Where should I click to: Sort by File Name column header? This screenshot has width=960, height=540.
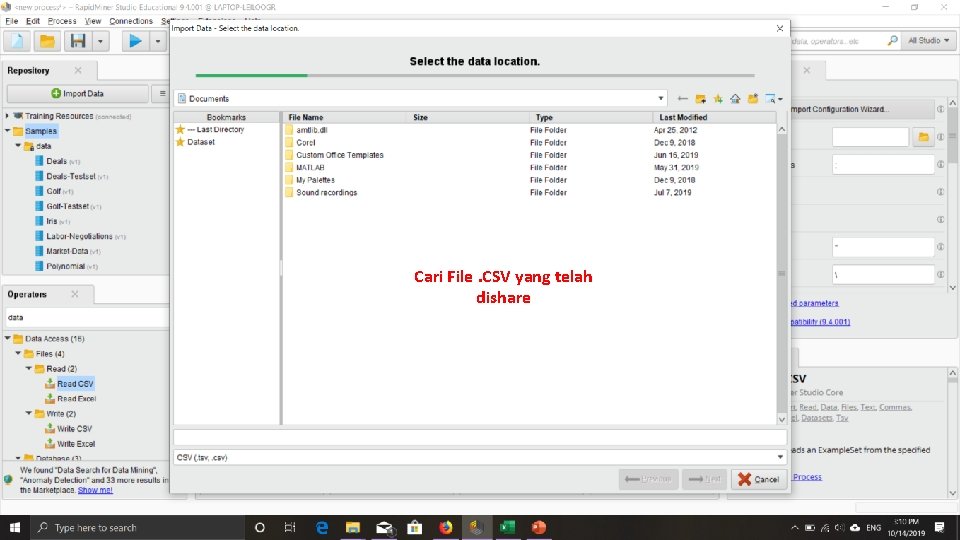pyautogui.click(x=345, y=117)
